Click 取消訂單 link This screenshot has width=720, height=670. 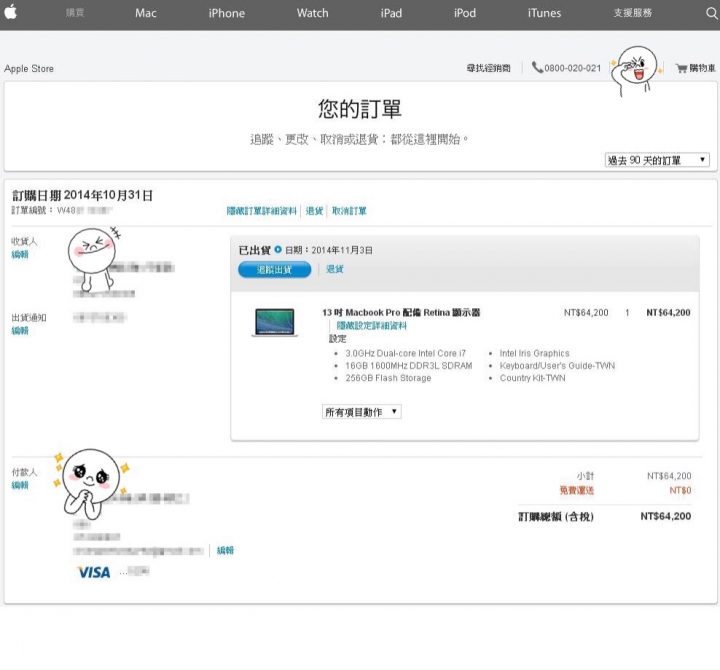349,211
